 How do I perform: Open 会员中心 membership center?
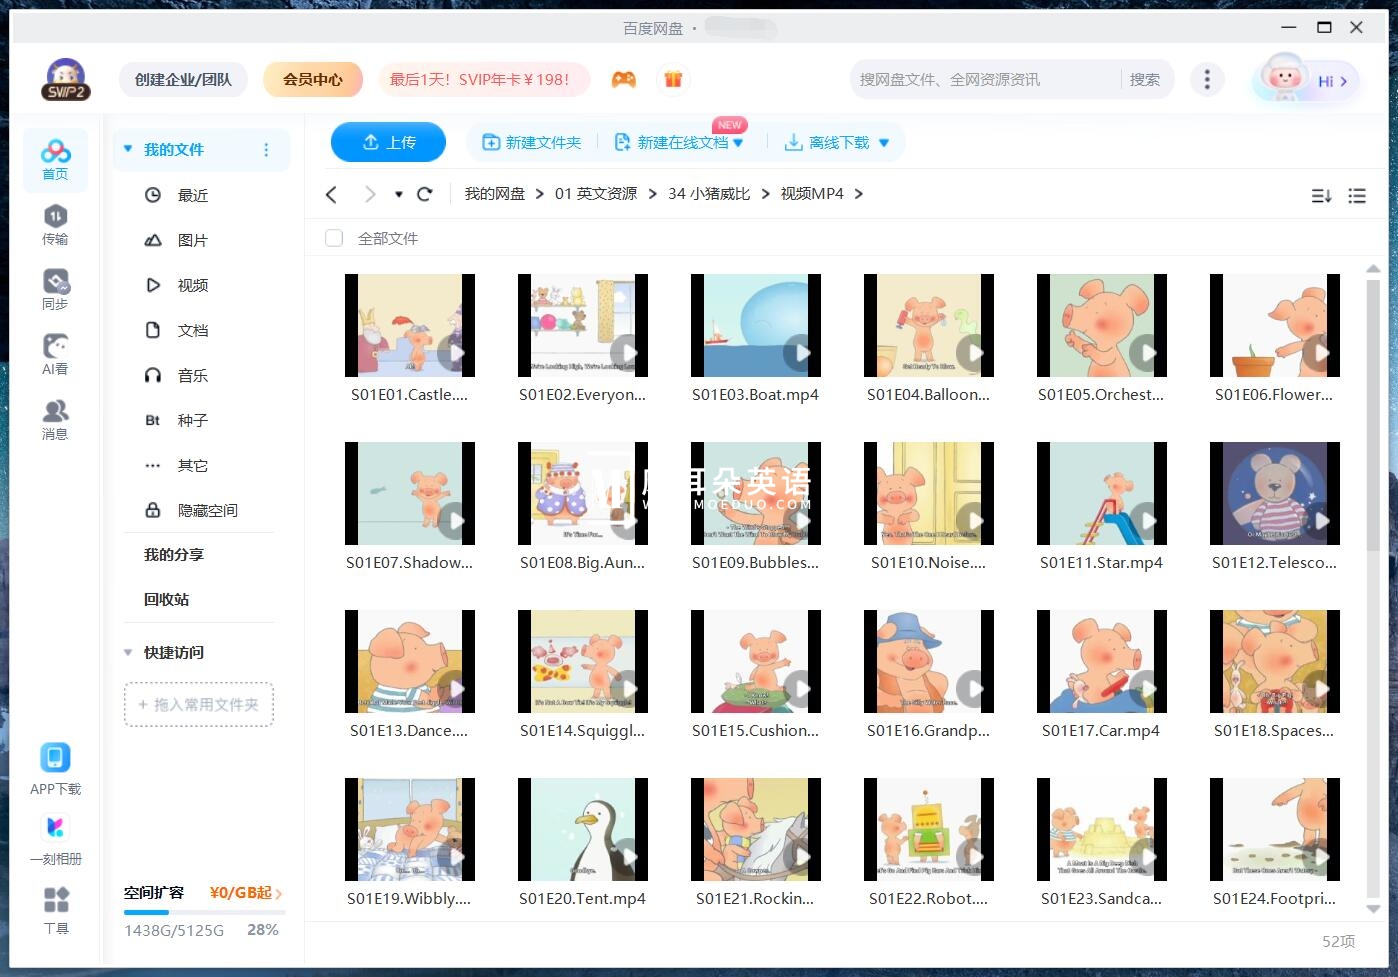click(x=313, y=79)
